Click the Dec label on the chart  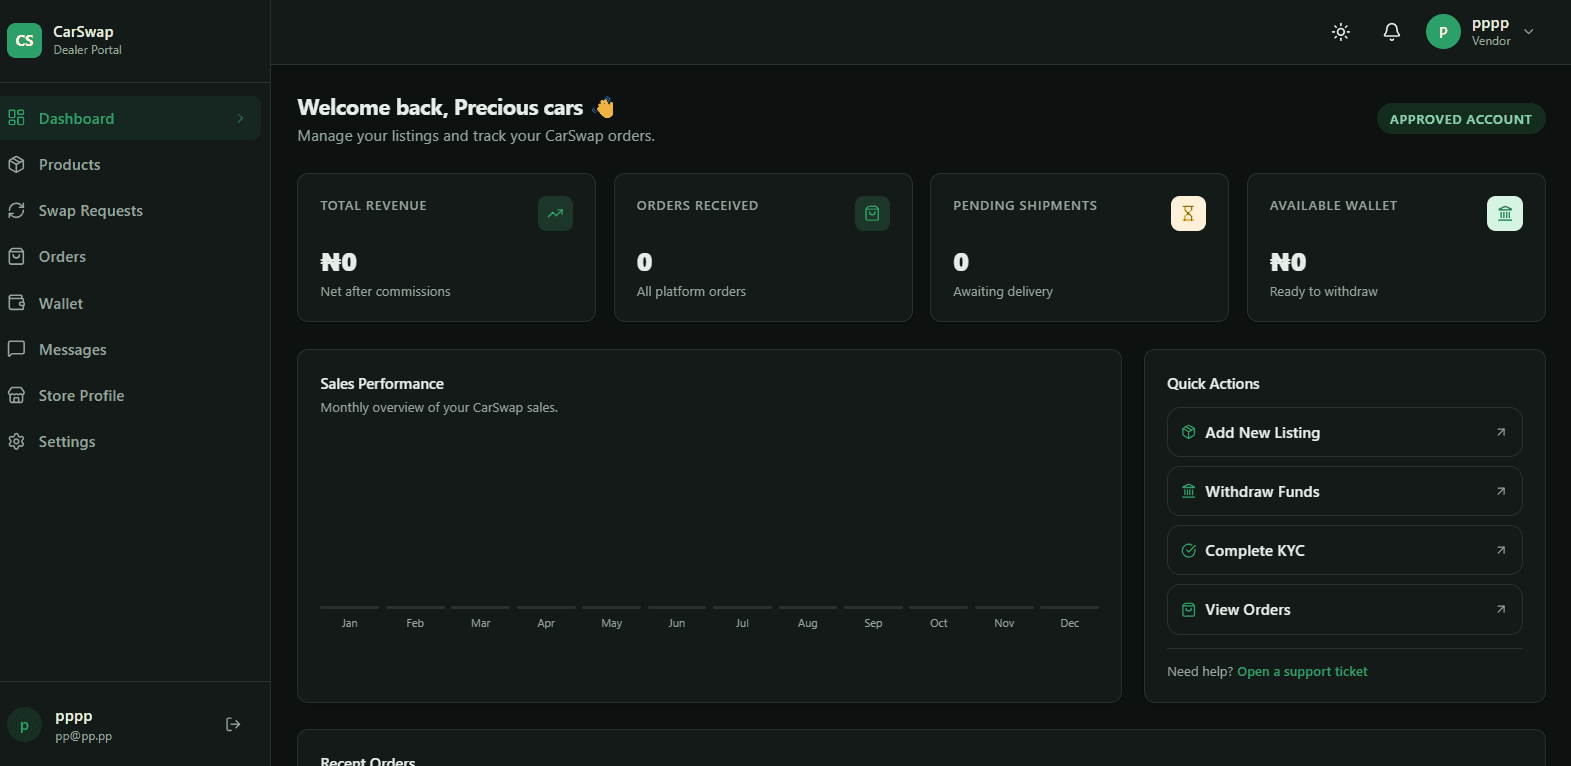(1069, 623)
